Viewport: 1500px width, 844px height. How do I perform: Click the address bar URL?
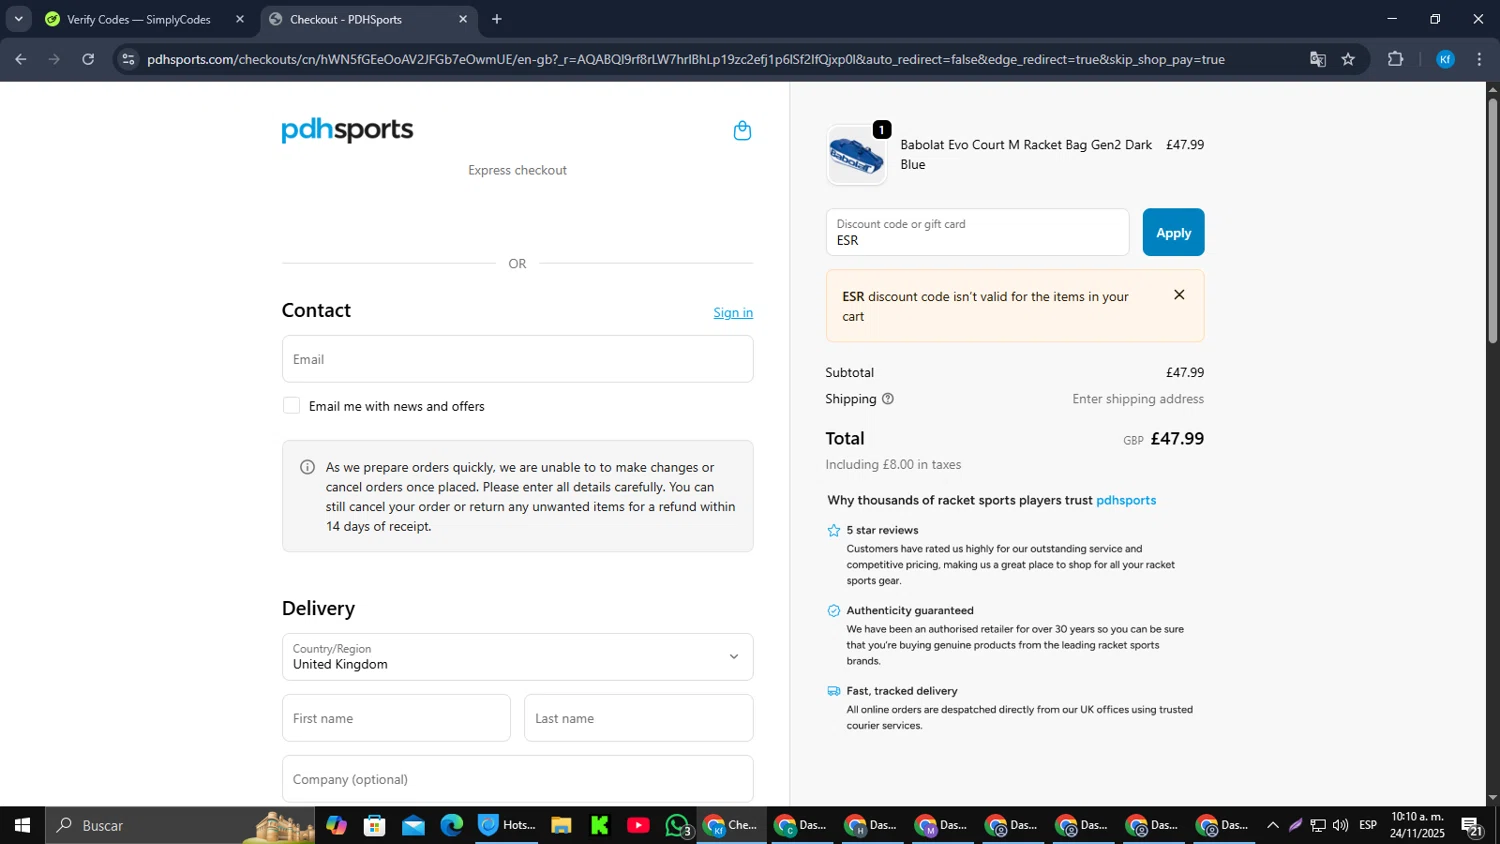(x=686, y=59)
